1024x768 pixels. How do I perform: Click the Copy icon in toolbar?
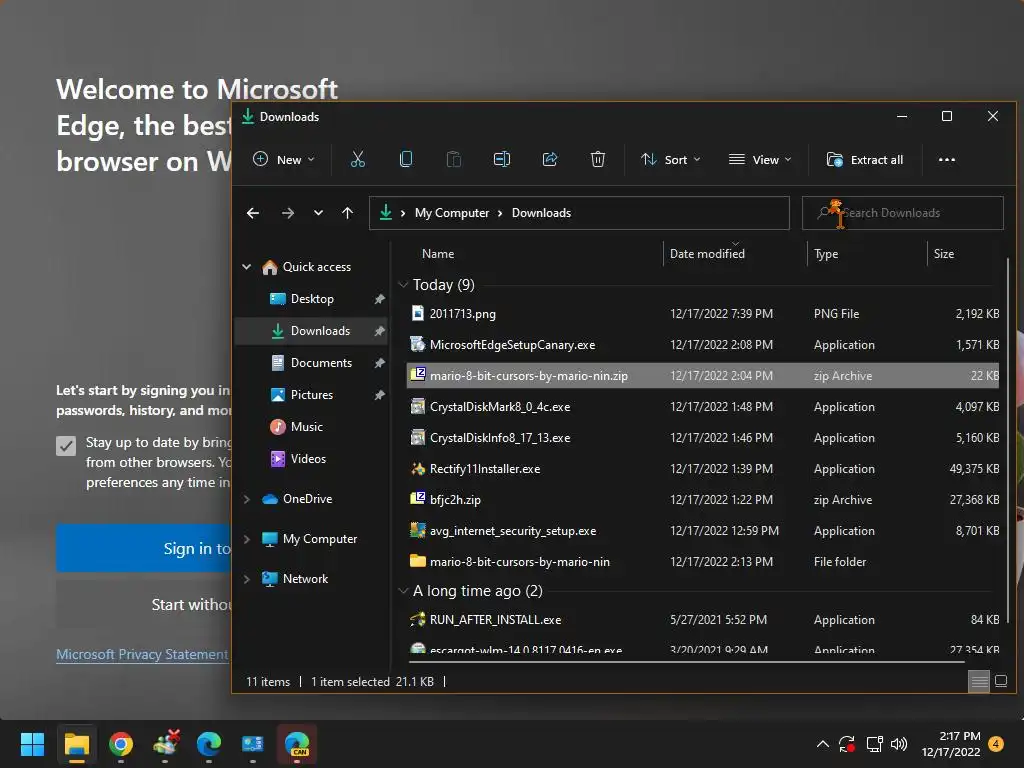point(406,159)
